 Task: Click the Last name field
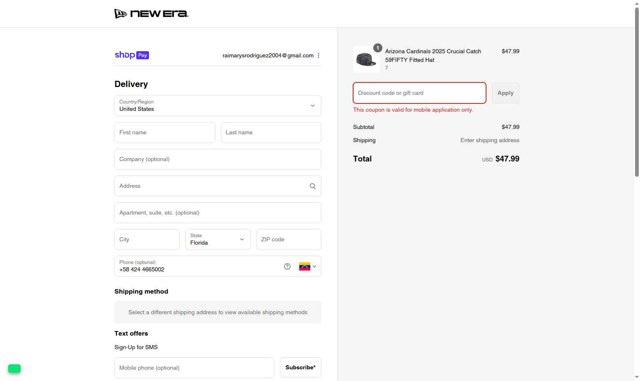point(271,132)
